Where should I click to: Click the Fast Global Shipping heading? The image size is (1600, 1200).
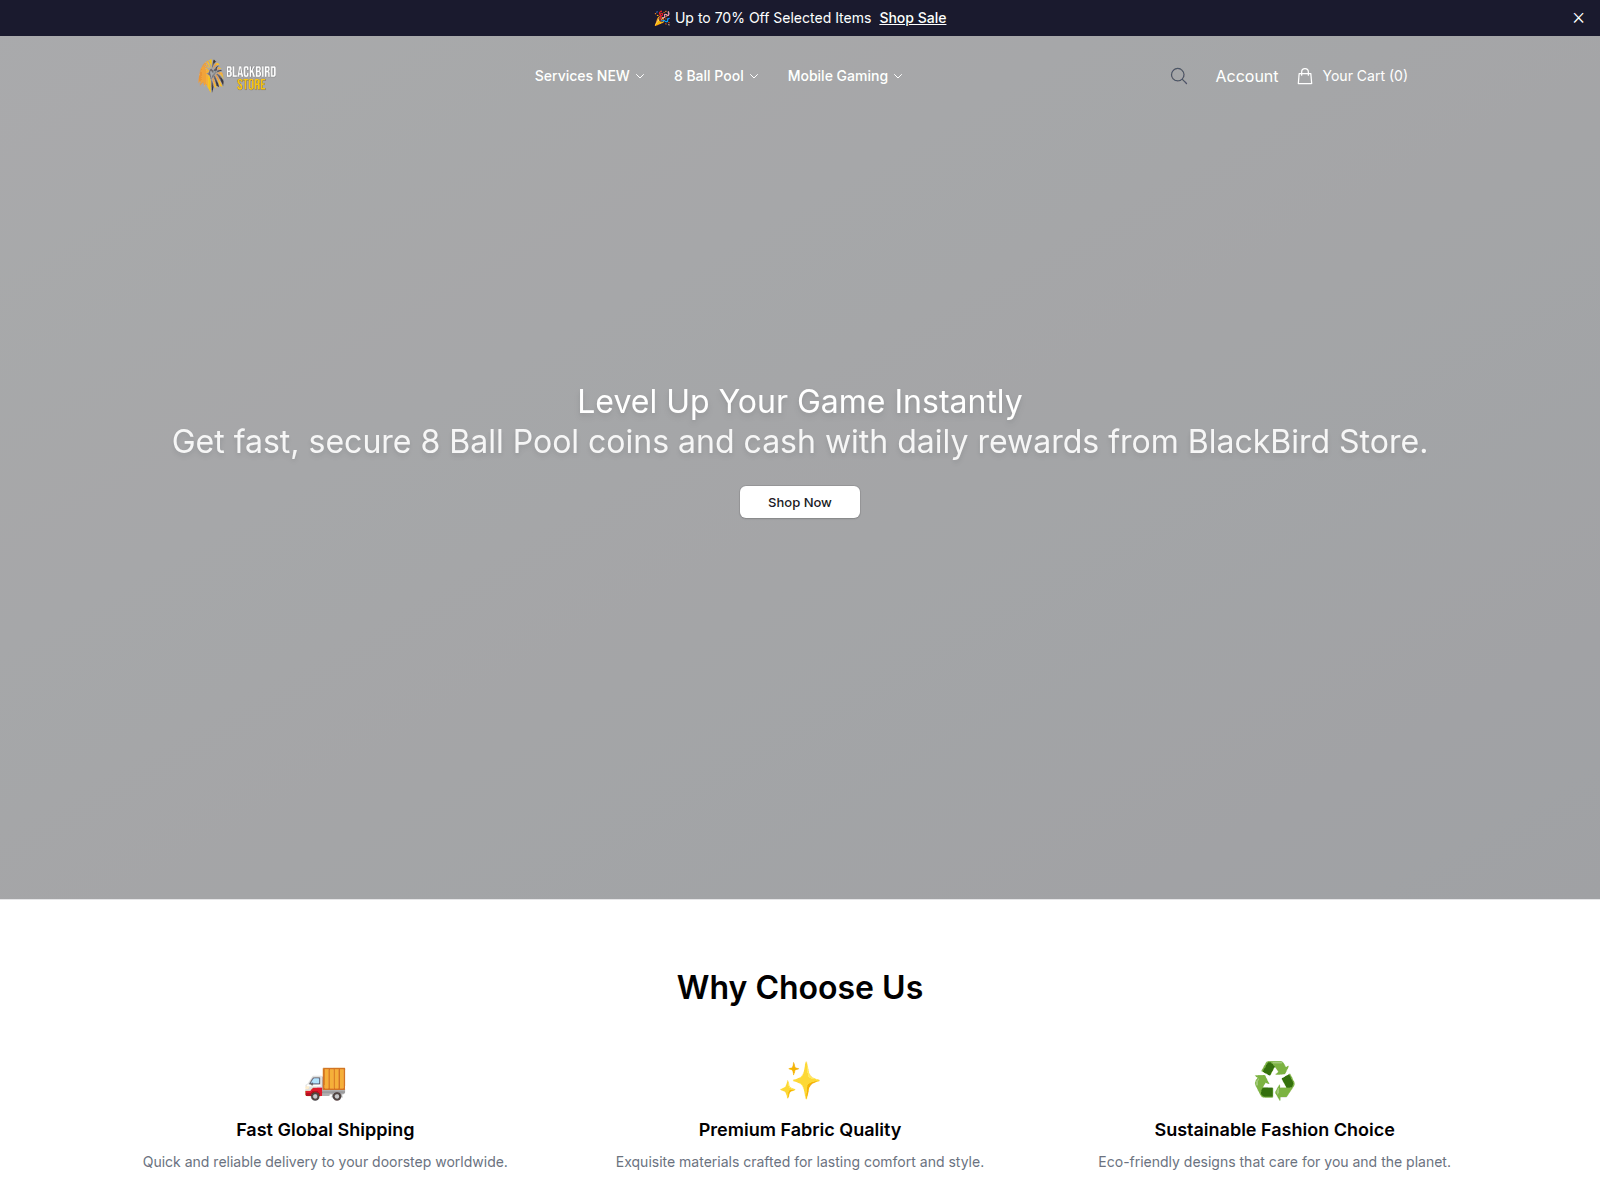325,1130
